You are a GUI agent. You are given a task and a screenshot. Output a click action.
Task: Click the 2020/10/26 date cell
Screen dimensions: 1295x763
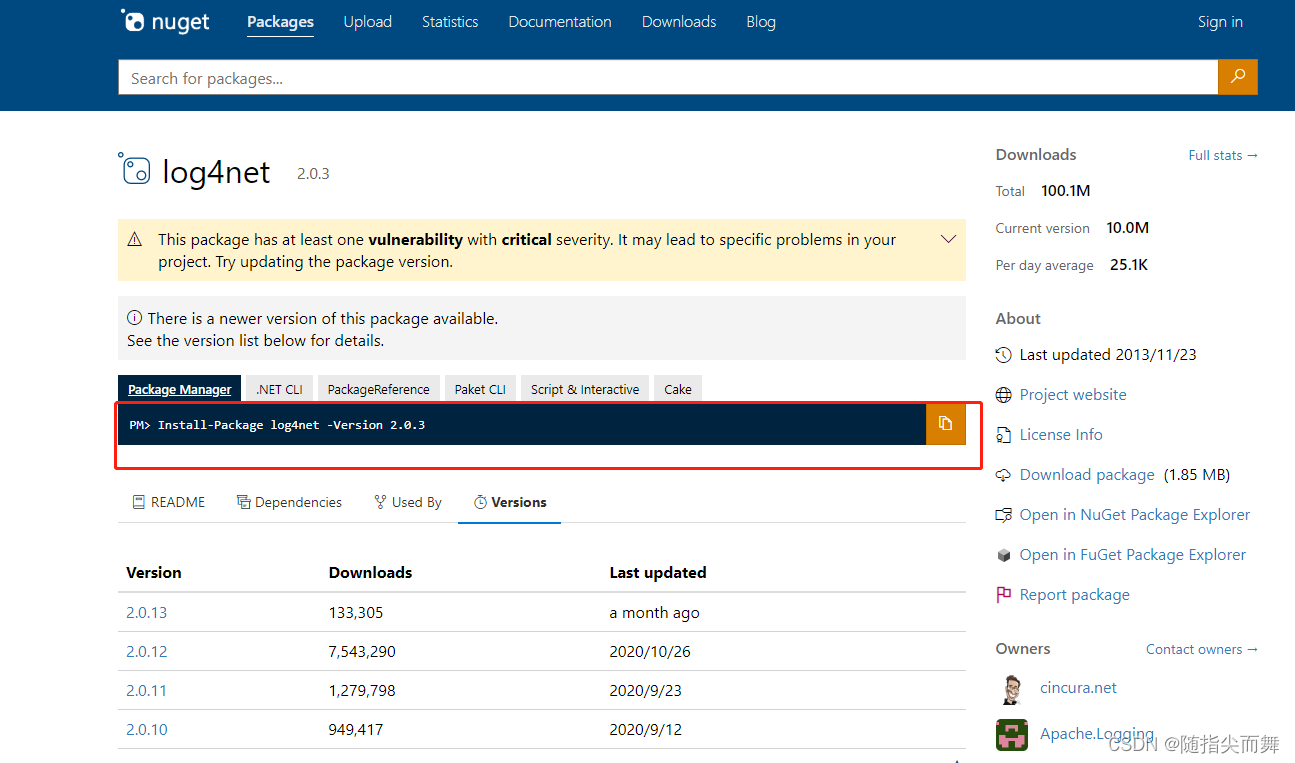pos(650,651)
